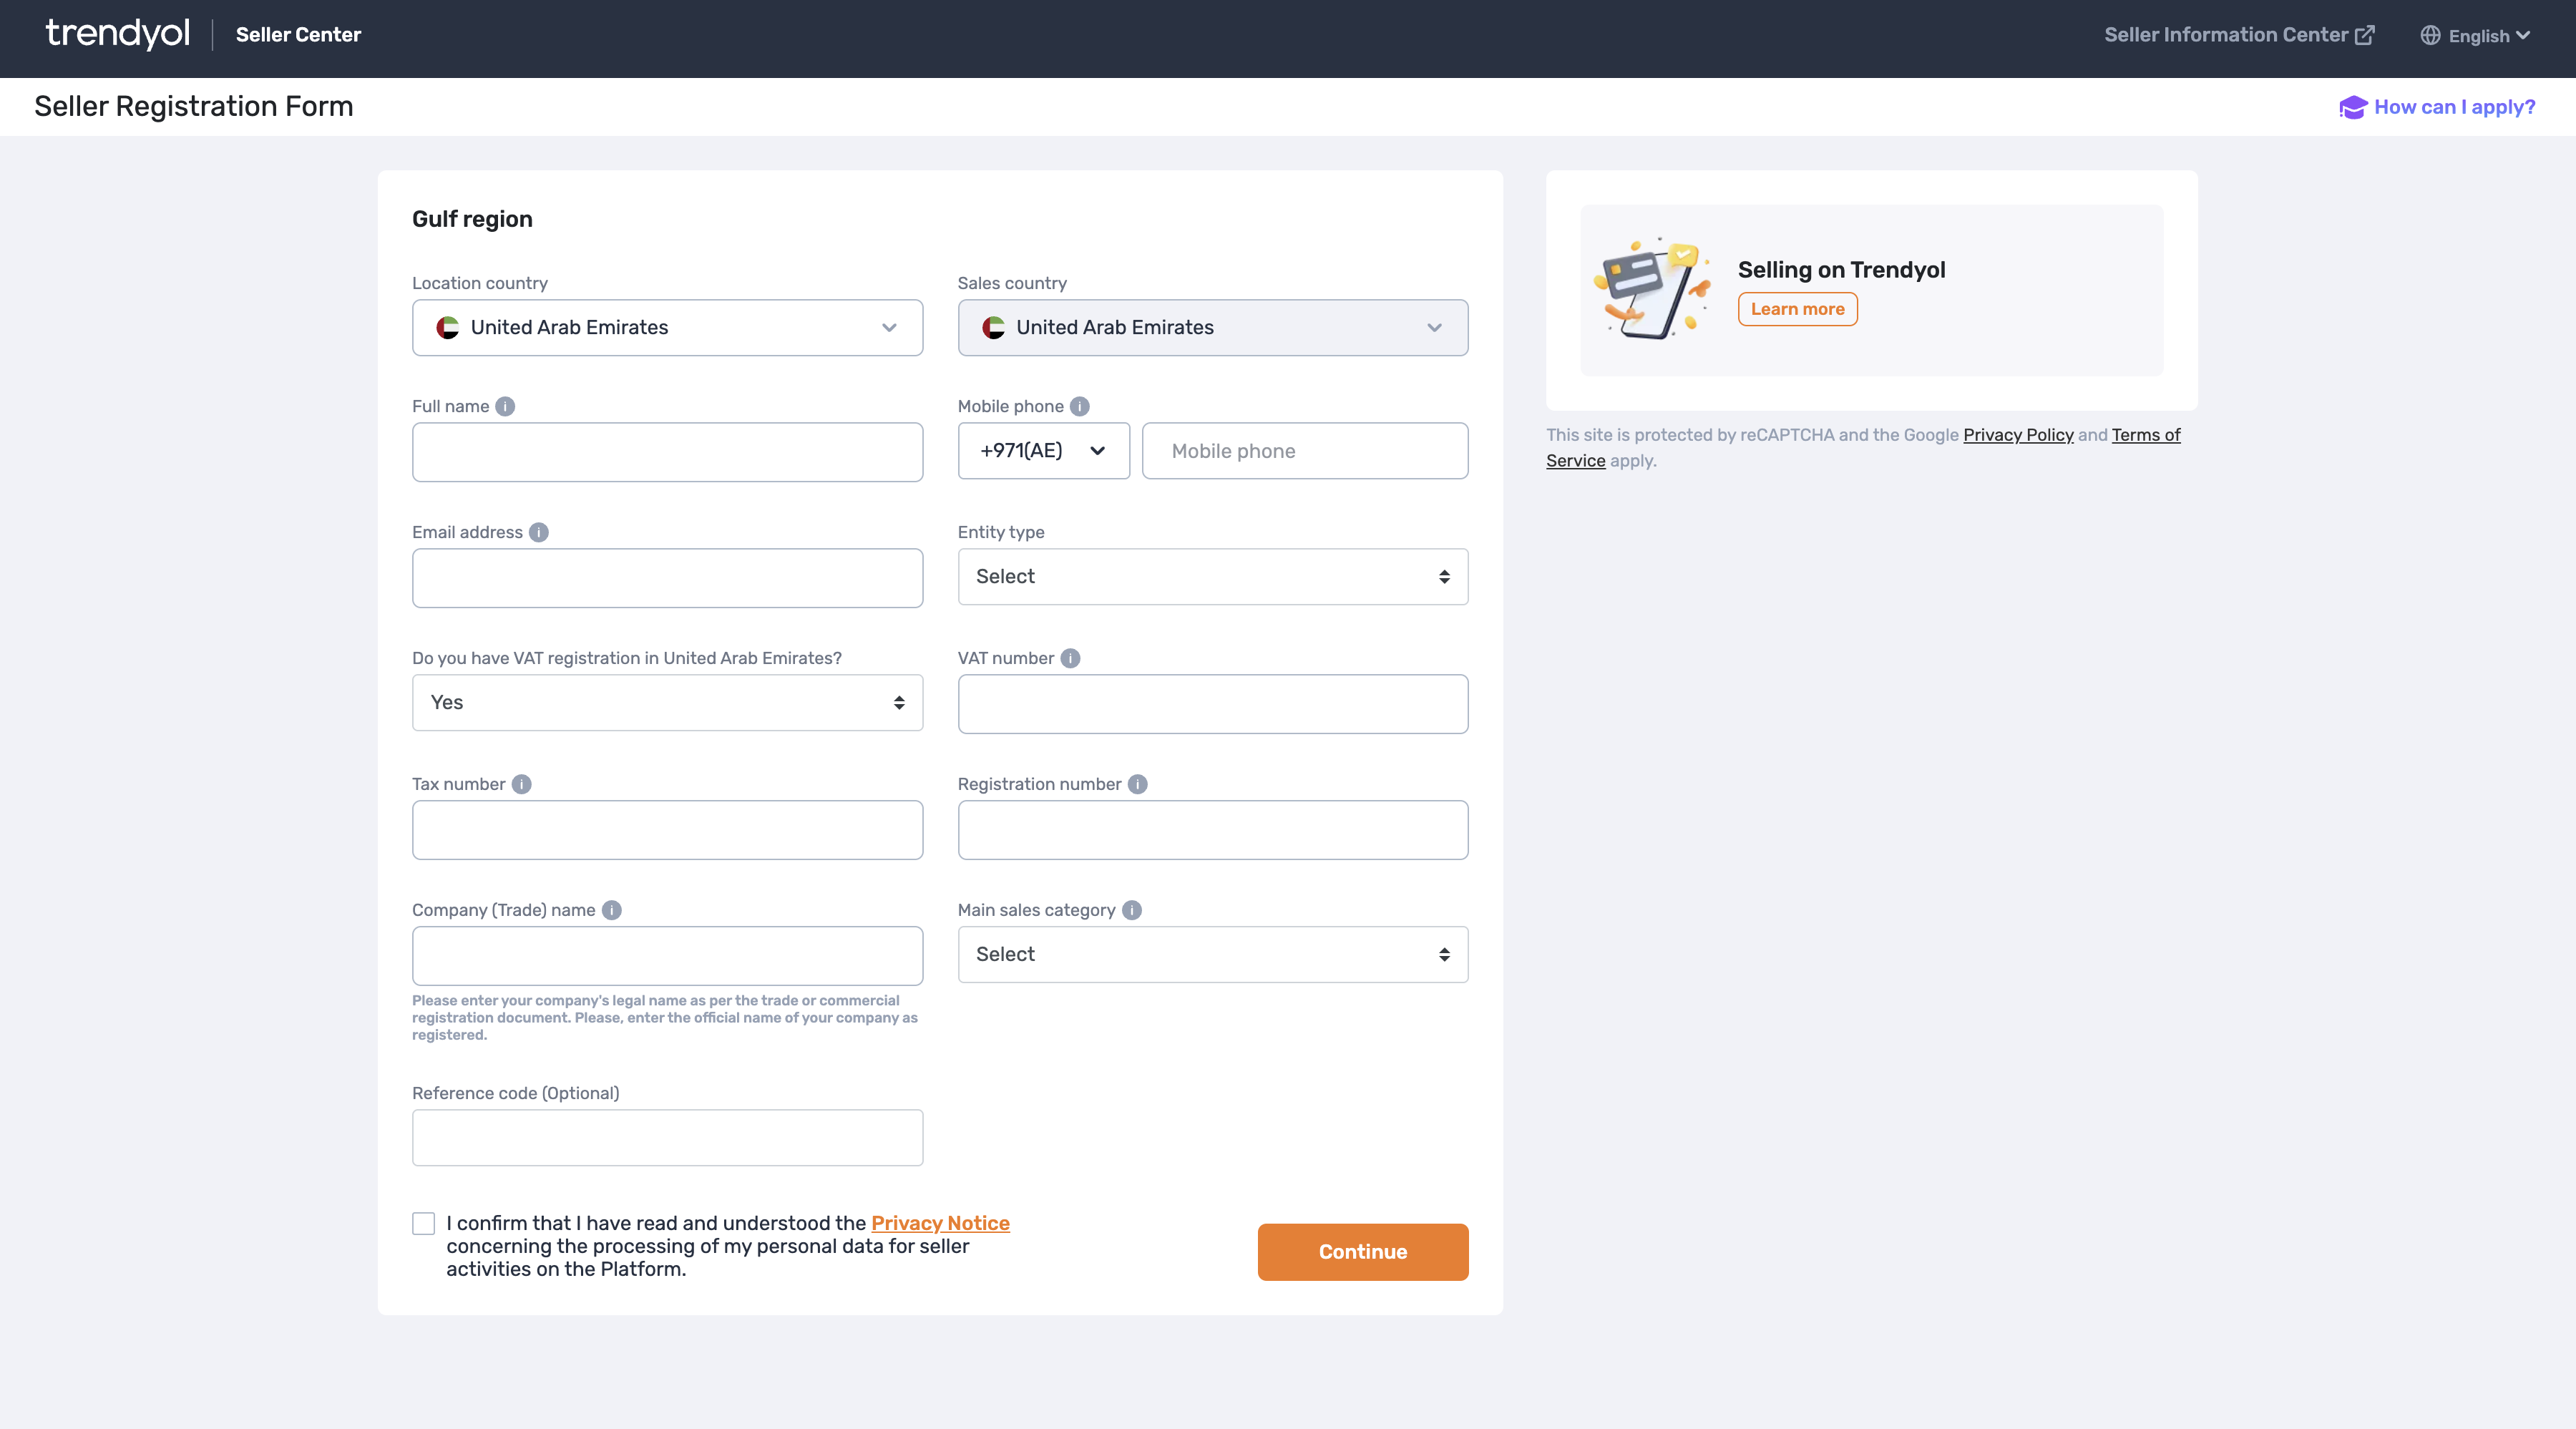Click the Selling on Trendyol heading
Image resolution: width=2576 pixels, height=1429 pixels.
point(1841,269)
